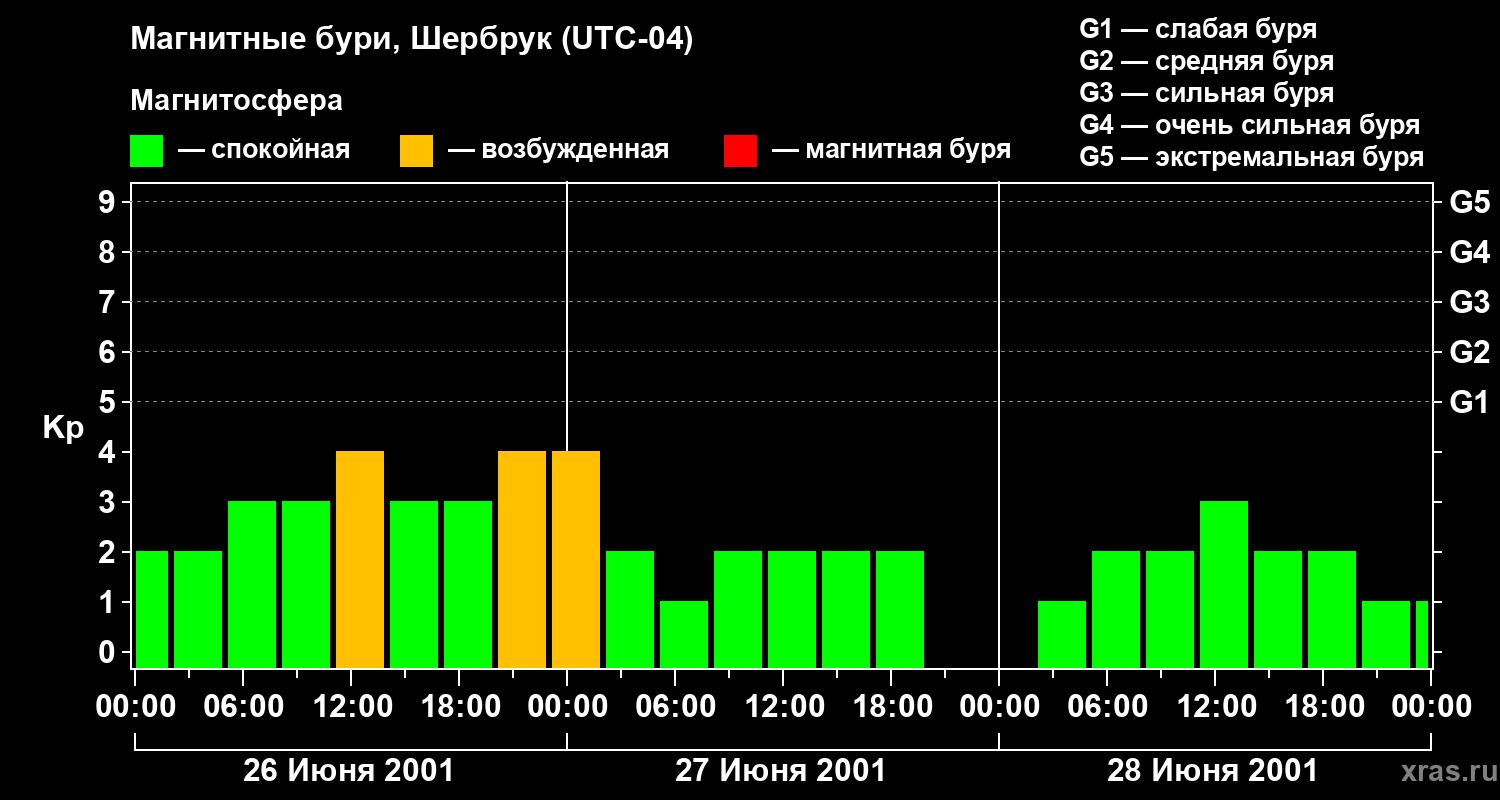
Task: Click the green Kp 3 bar over 06:00 on 26 June
Action: coord(252,584)
